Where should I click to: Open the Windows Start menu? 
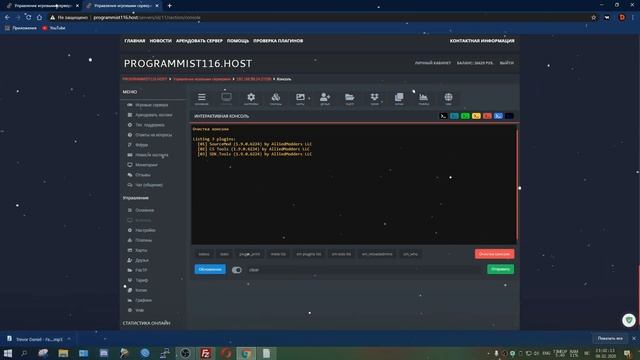coord(8,353)
